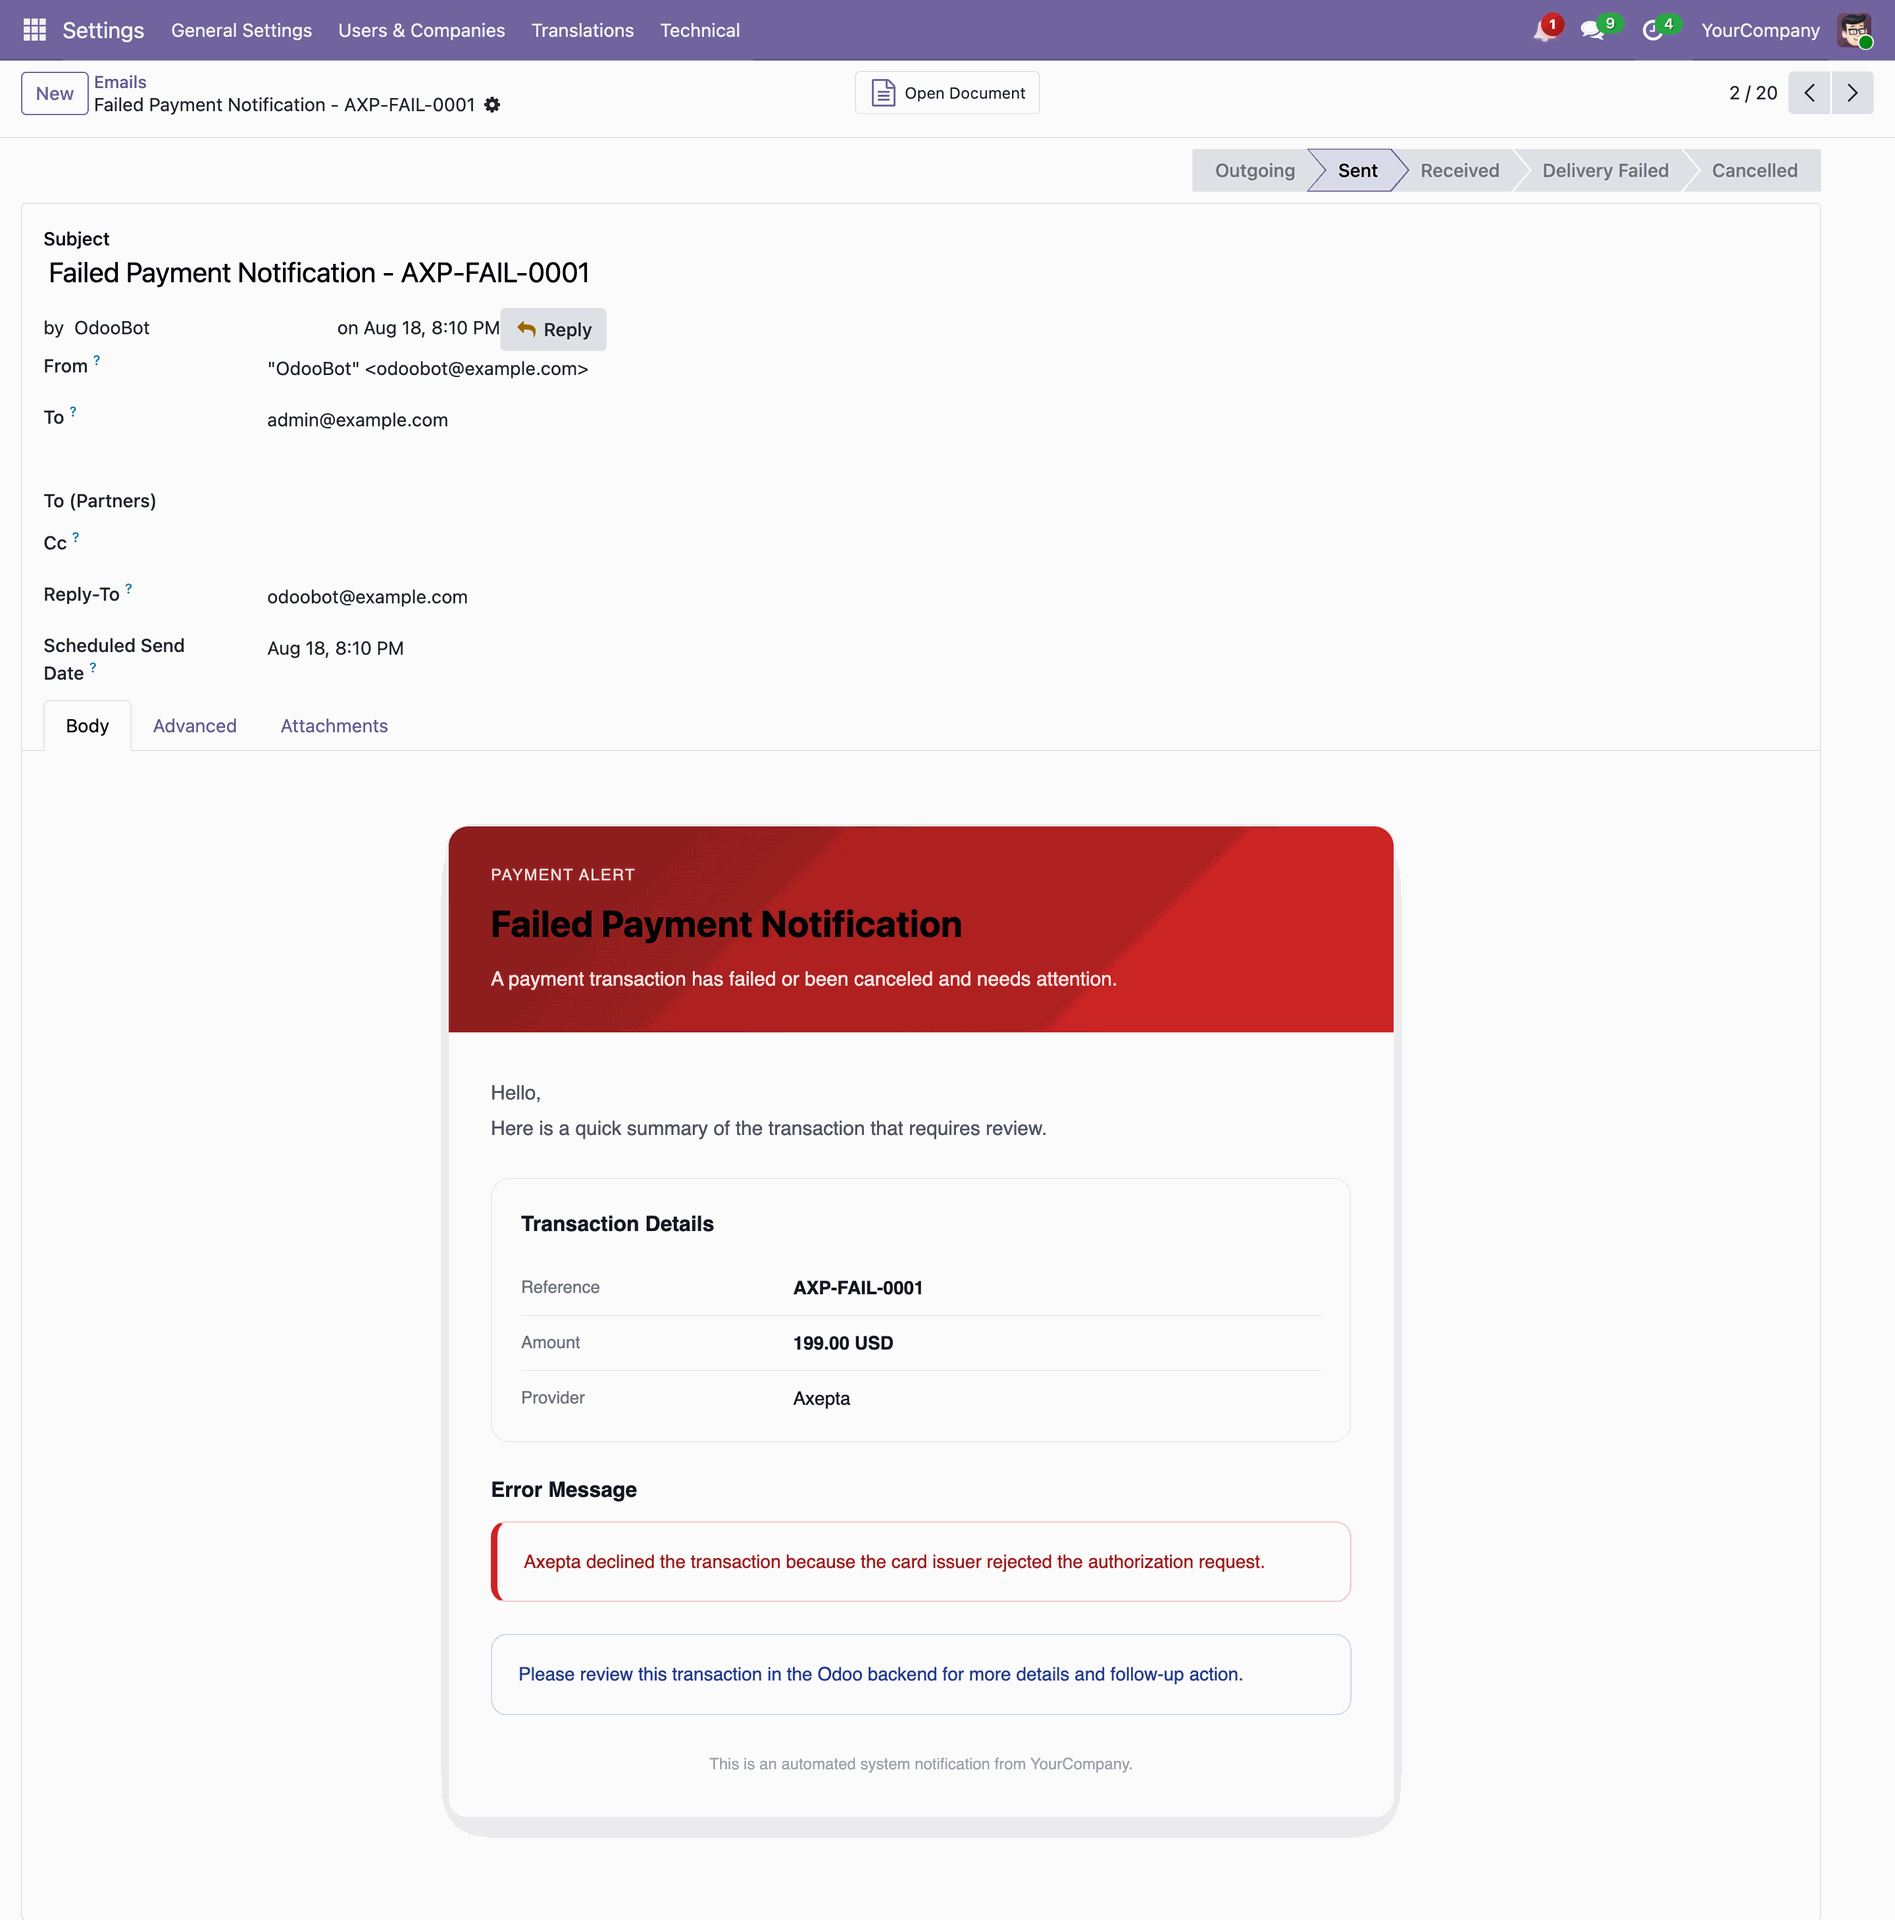Screen dimensions: 1895x1920
Task: Switch to the Advanced tab
Action: point(195,726)
